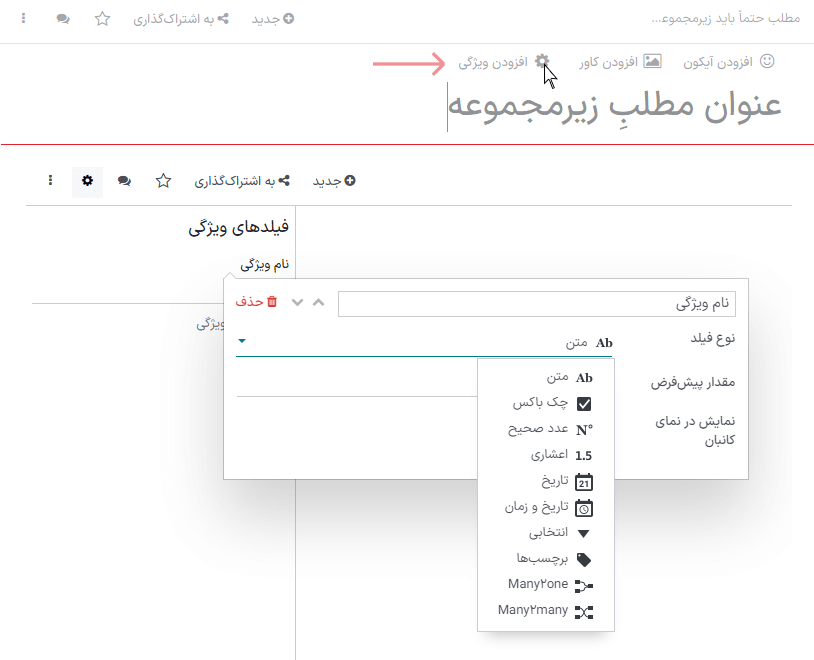The image size is (814, 660).
Task: Toggle the favorite star in the article toolbar
Action: [x=163, y=181]
